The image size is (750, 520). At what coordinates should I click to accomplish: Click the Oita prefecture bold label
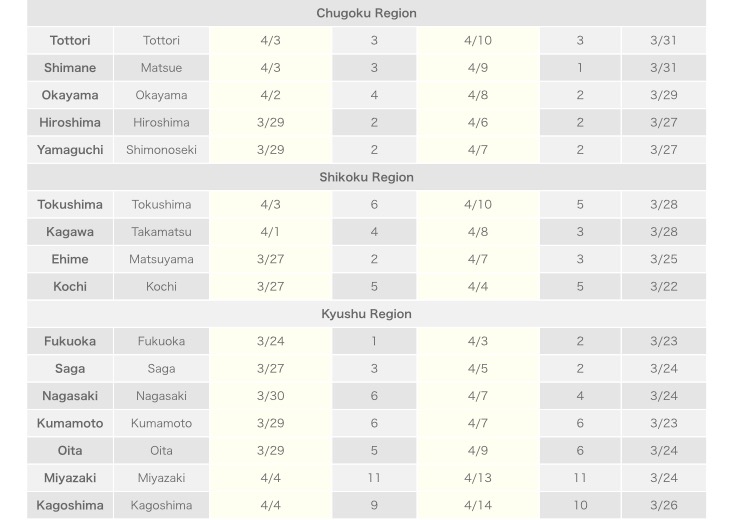(70, 450)
